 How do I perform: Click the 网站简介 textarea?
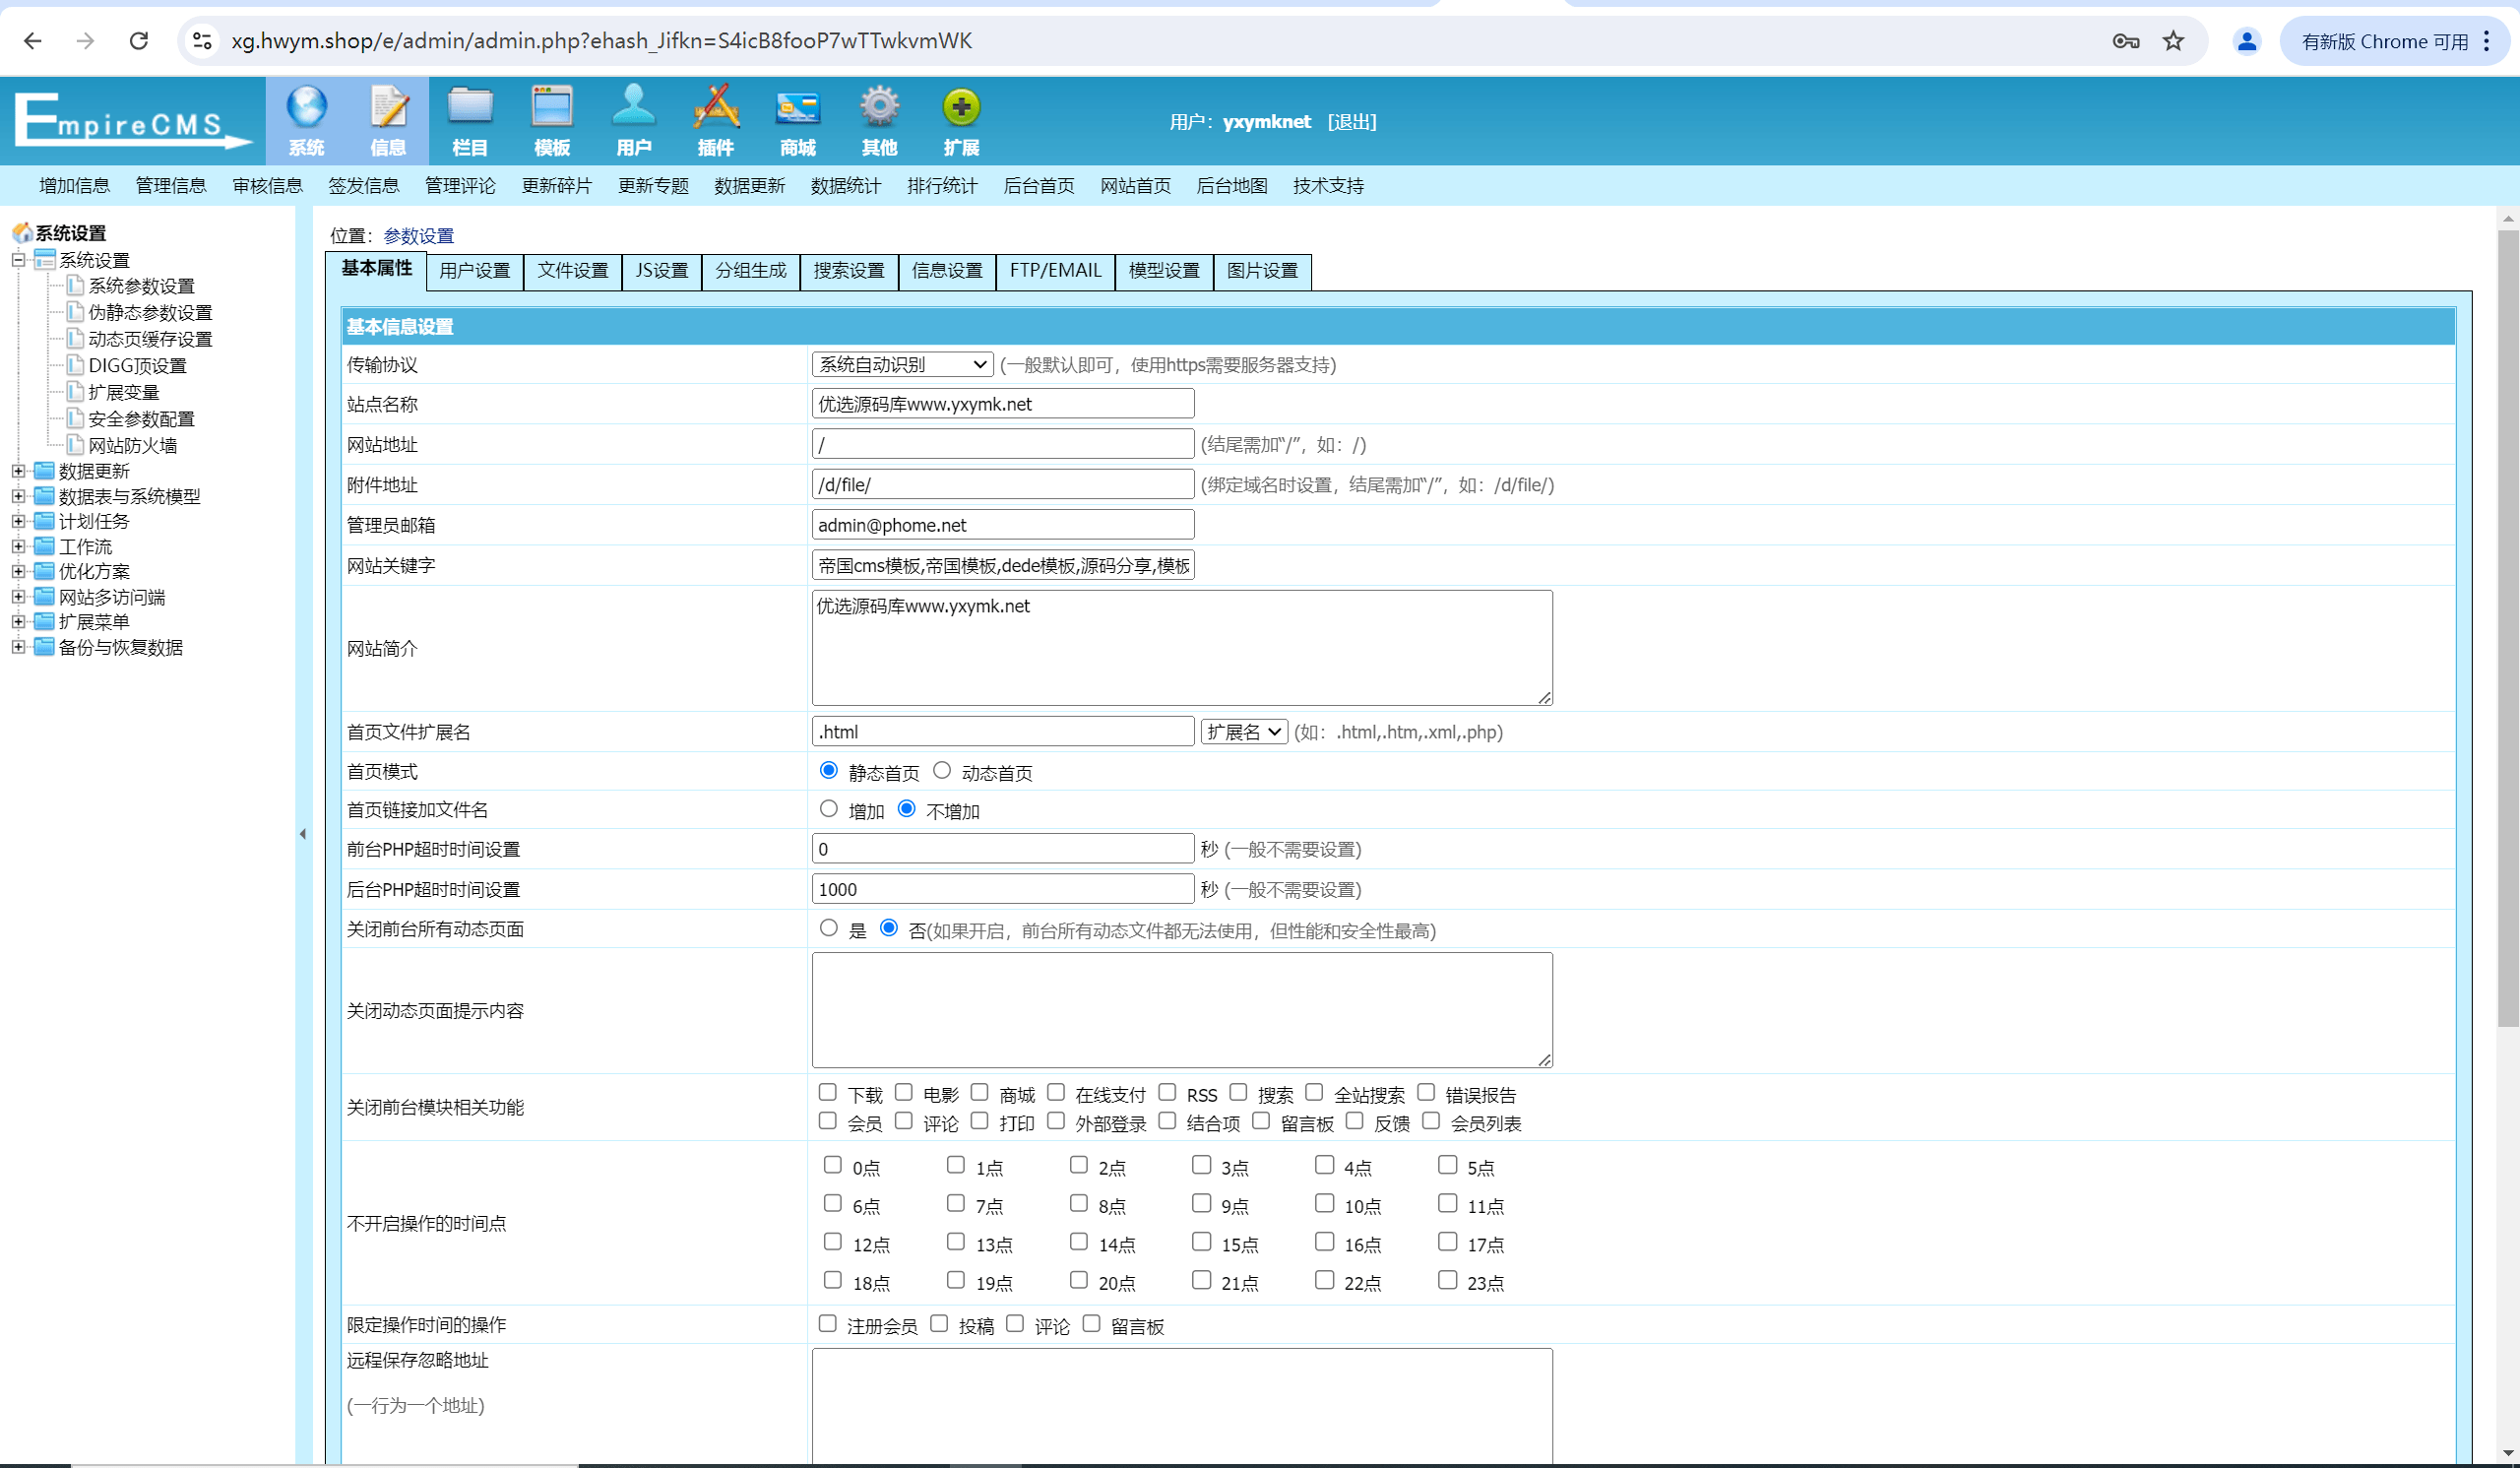1182,648
